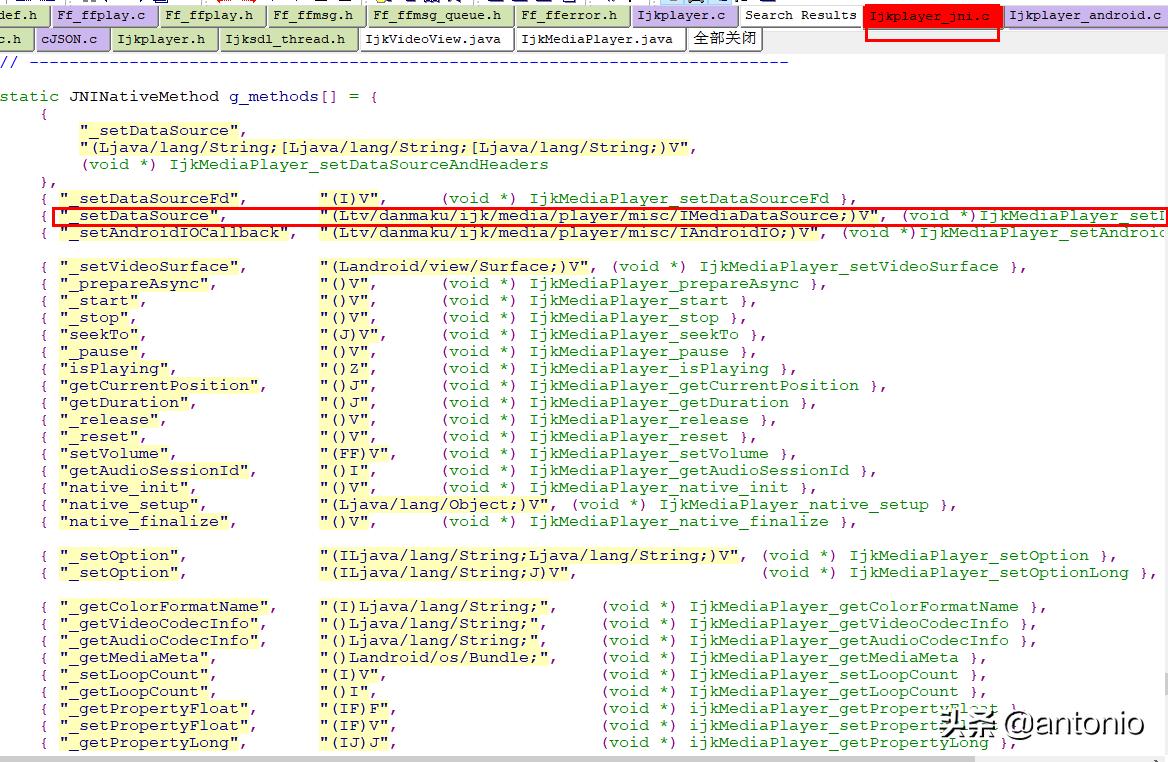
Task: Click IjkMediaPlayer_getColorFormatName function name
Action: point(854,607)
